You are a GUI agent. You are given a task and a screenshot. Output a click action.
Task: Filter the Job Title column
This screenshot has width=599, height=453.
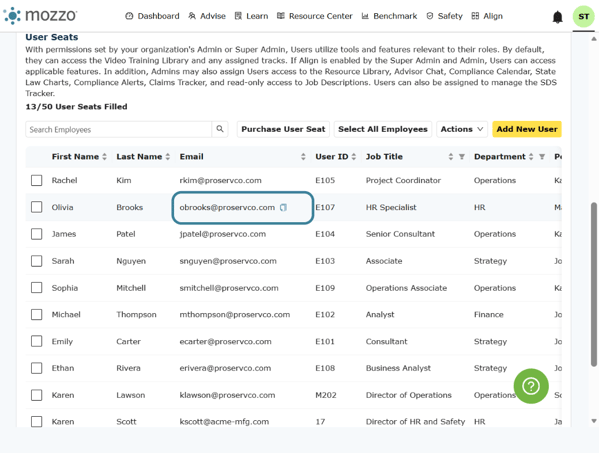click(461, 157)
